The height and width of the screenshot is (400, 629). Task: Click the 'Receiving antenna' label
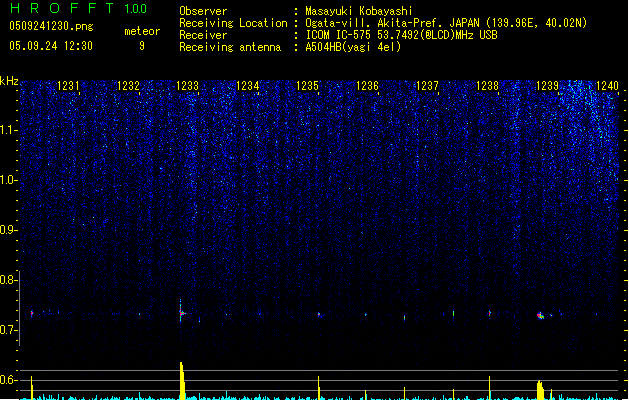coord(230,47)
